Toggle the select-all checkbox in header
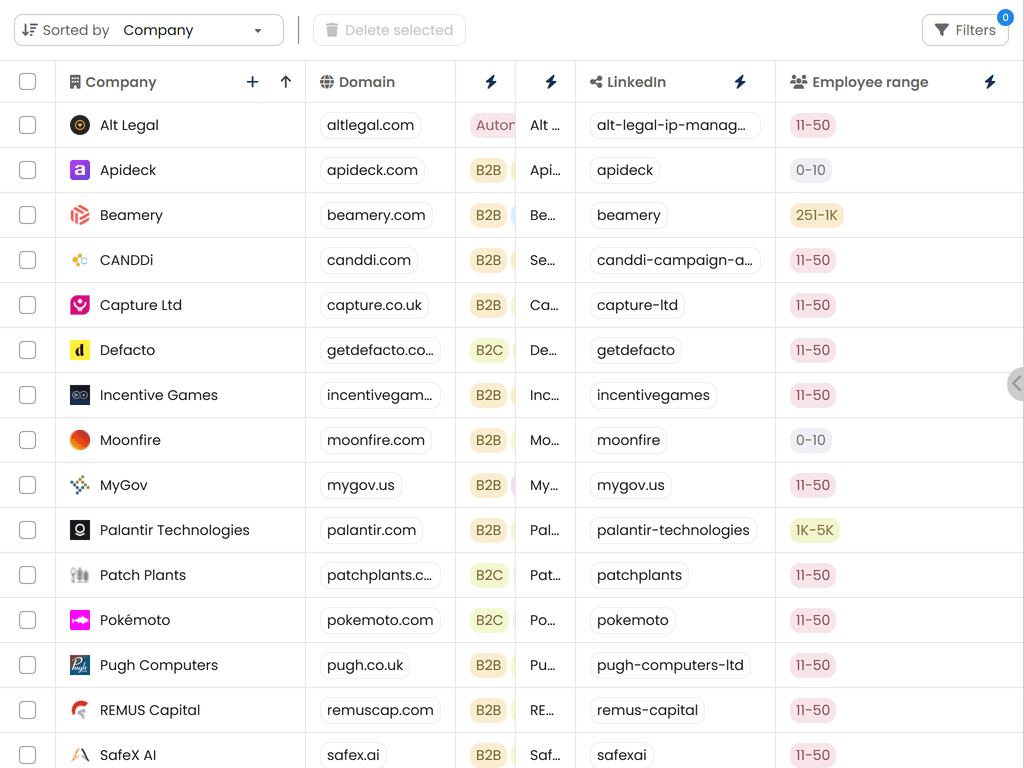Screen dimensions: 1024x768 tap(27, 82)
